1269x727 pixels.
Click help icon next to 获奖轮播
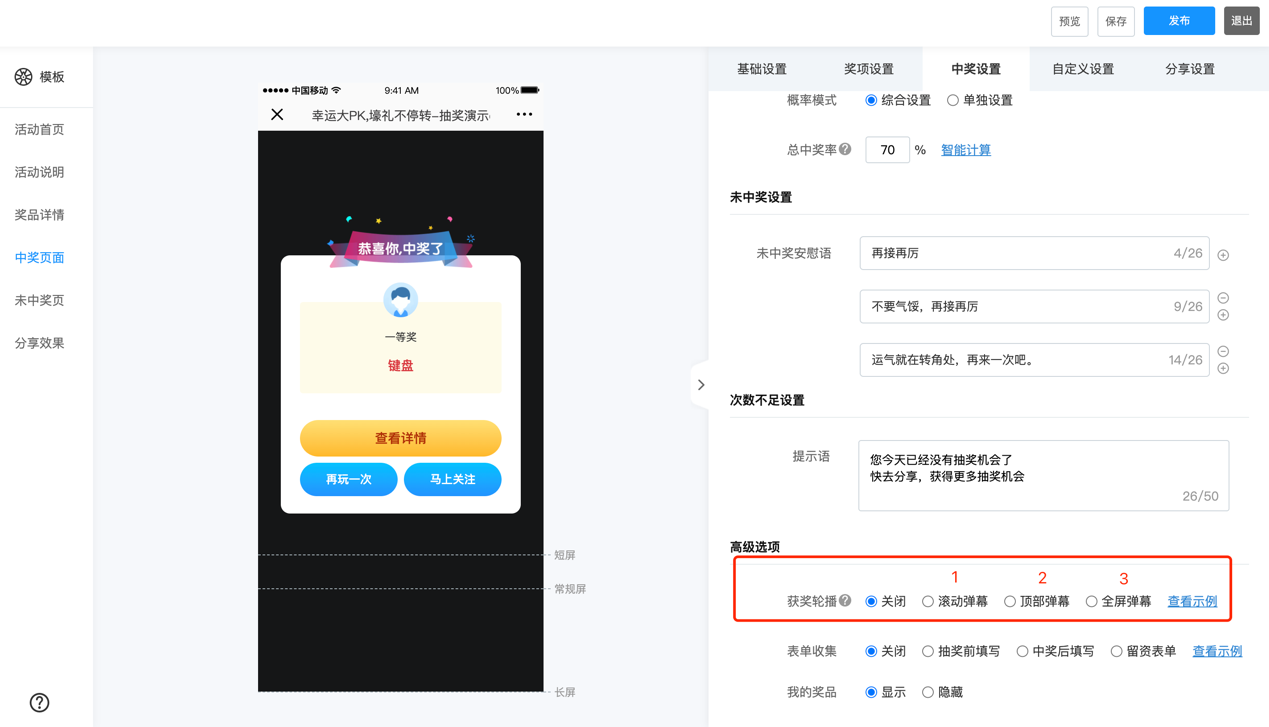[846, 601]
